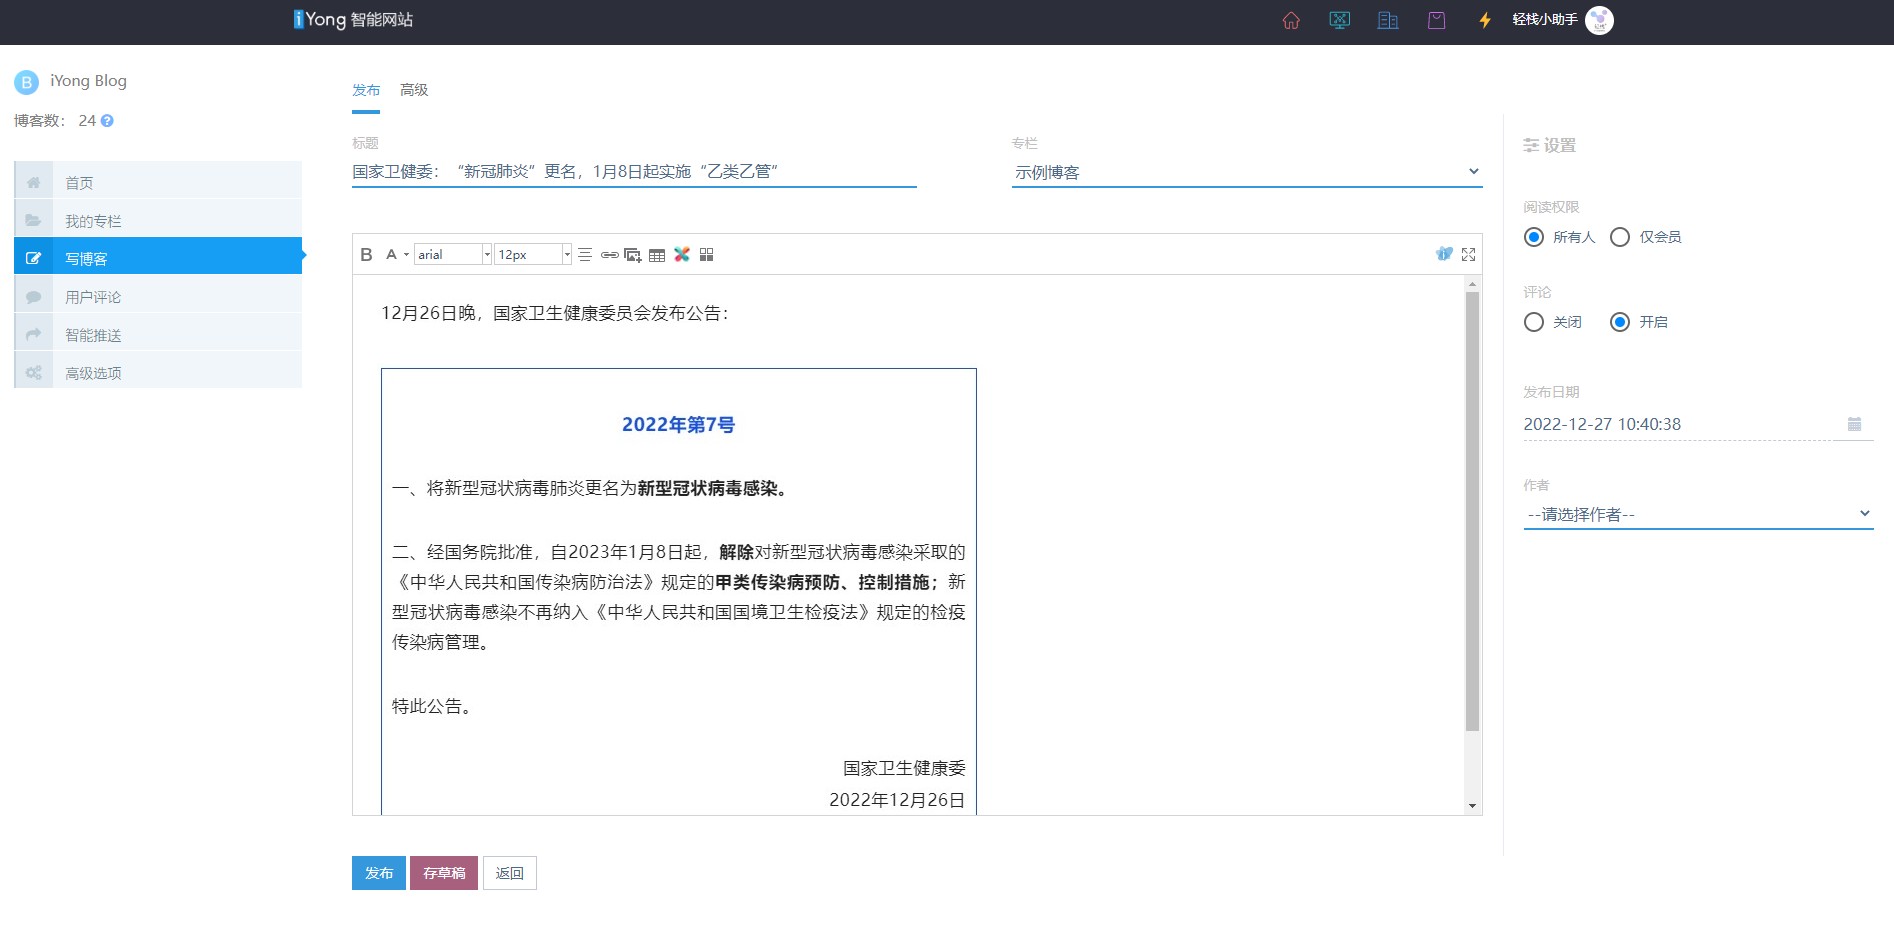The height and width of the screenshot is (925, 1894).
Task: Toggle bold formatting in the editor
Action: (x=366, y=255)
